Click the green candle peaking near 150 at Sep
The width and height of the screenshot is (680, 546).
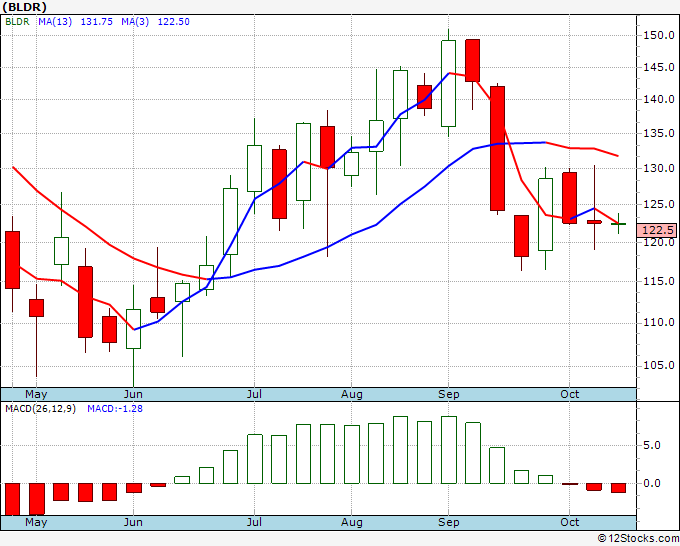click(448, 83)
